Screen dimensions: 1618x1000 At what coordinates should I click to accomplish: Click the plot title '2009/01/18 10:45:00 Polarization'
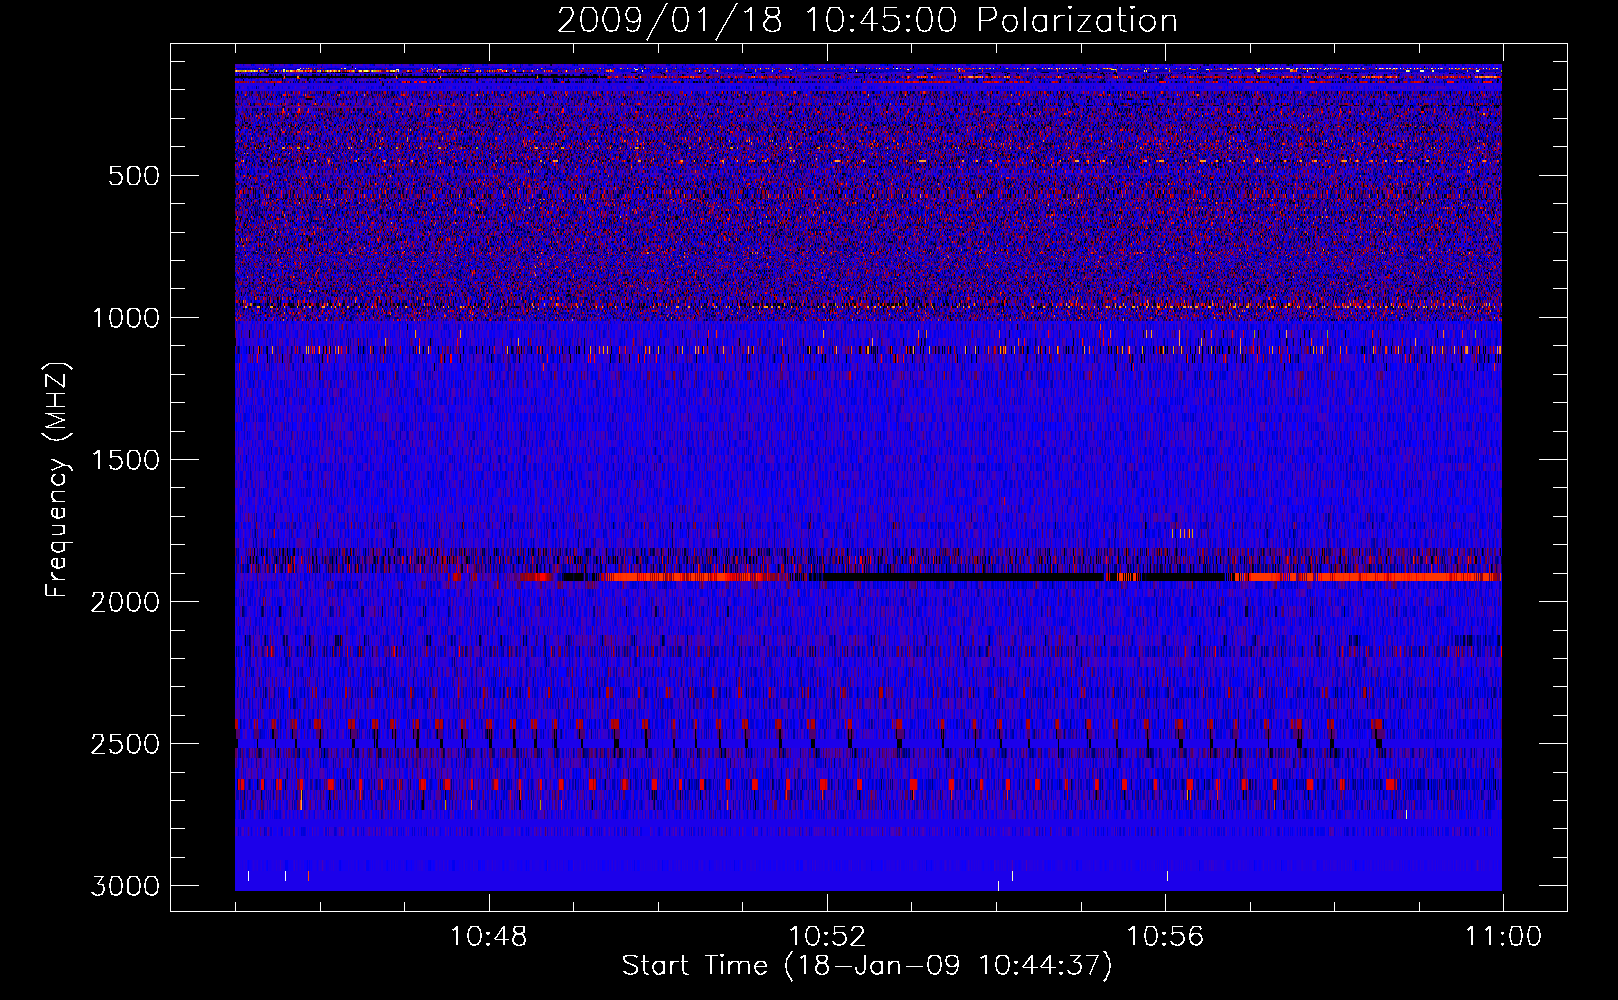click(x=867, y=20)
